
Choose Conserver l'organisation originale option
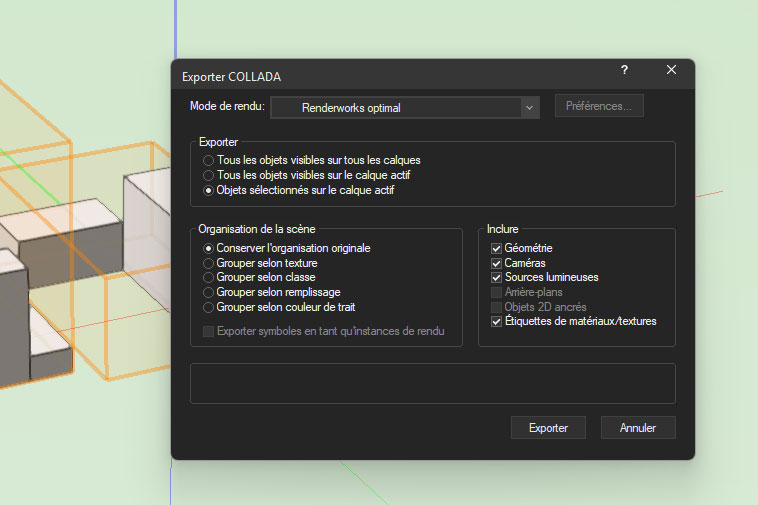coord(208,248)
